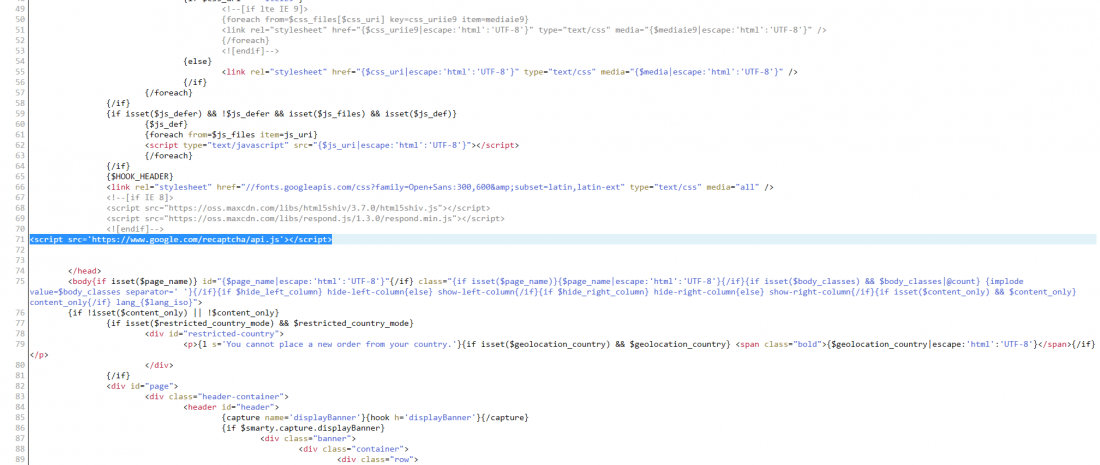This screenshot has width=1100, height=465.
Task: Click the "{if $smarty.capture.displayBanner}" line
Action: (303, 427)
